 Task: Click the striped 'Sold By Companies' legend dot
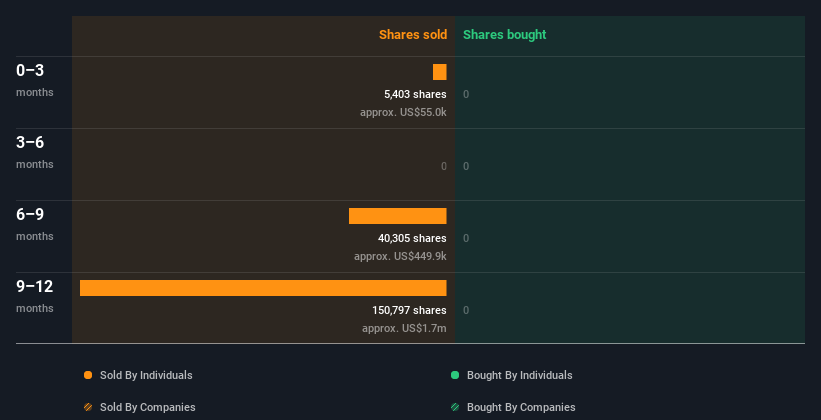click(x=88, y=407)
